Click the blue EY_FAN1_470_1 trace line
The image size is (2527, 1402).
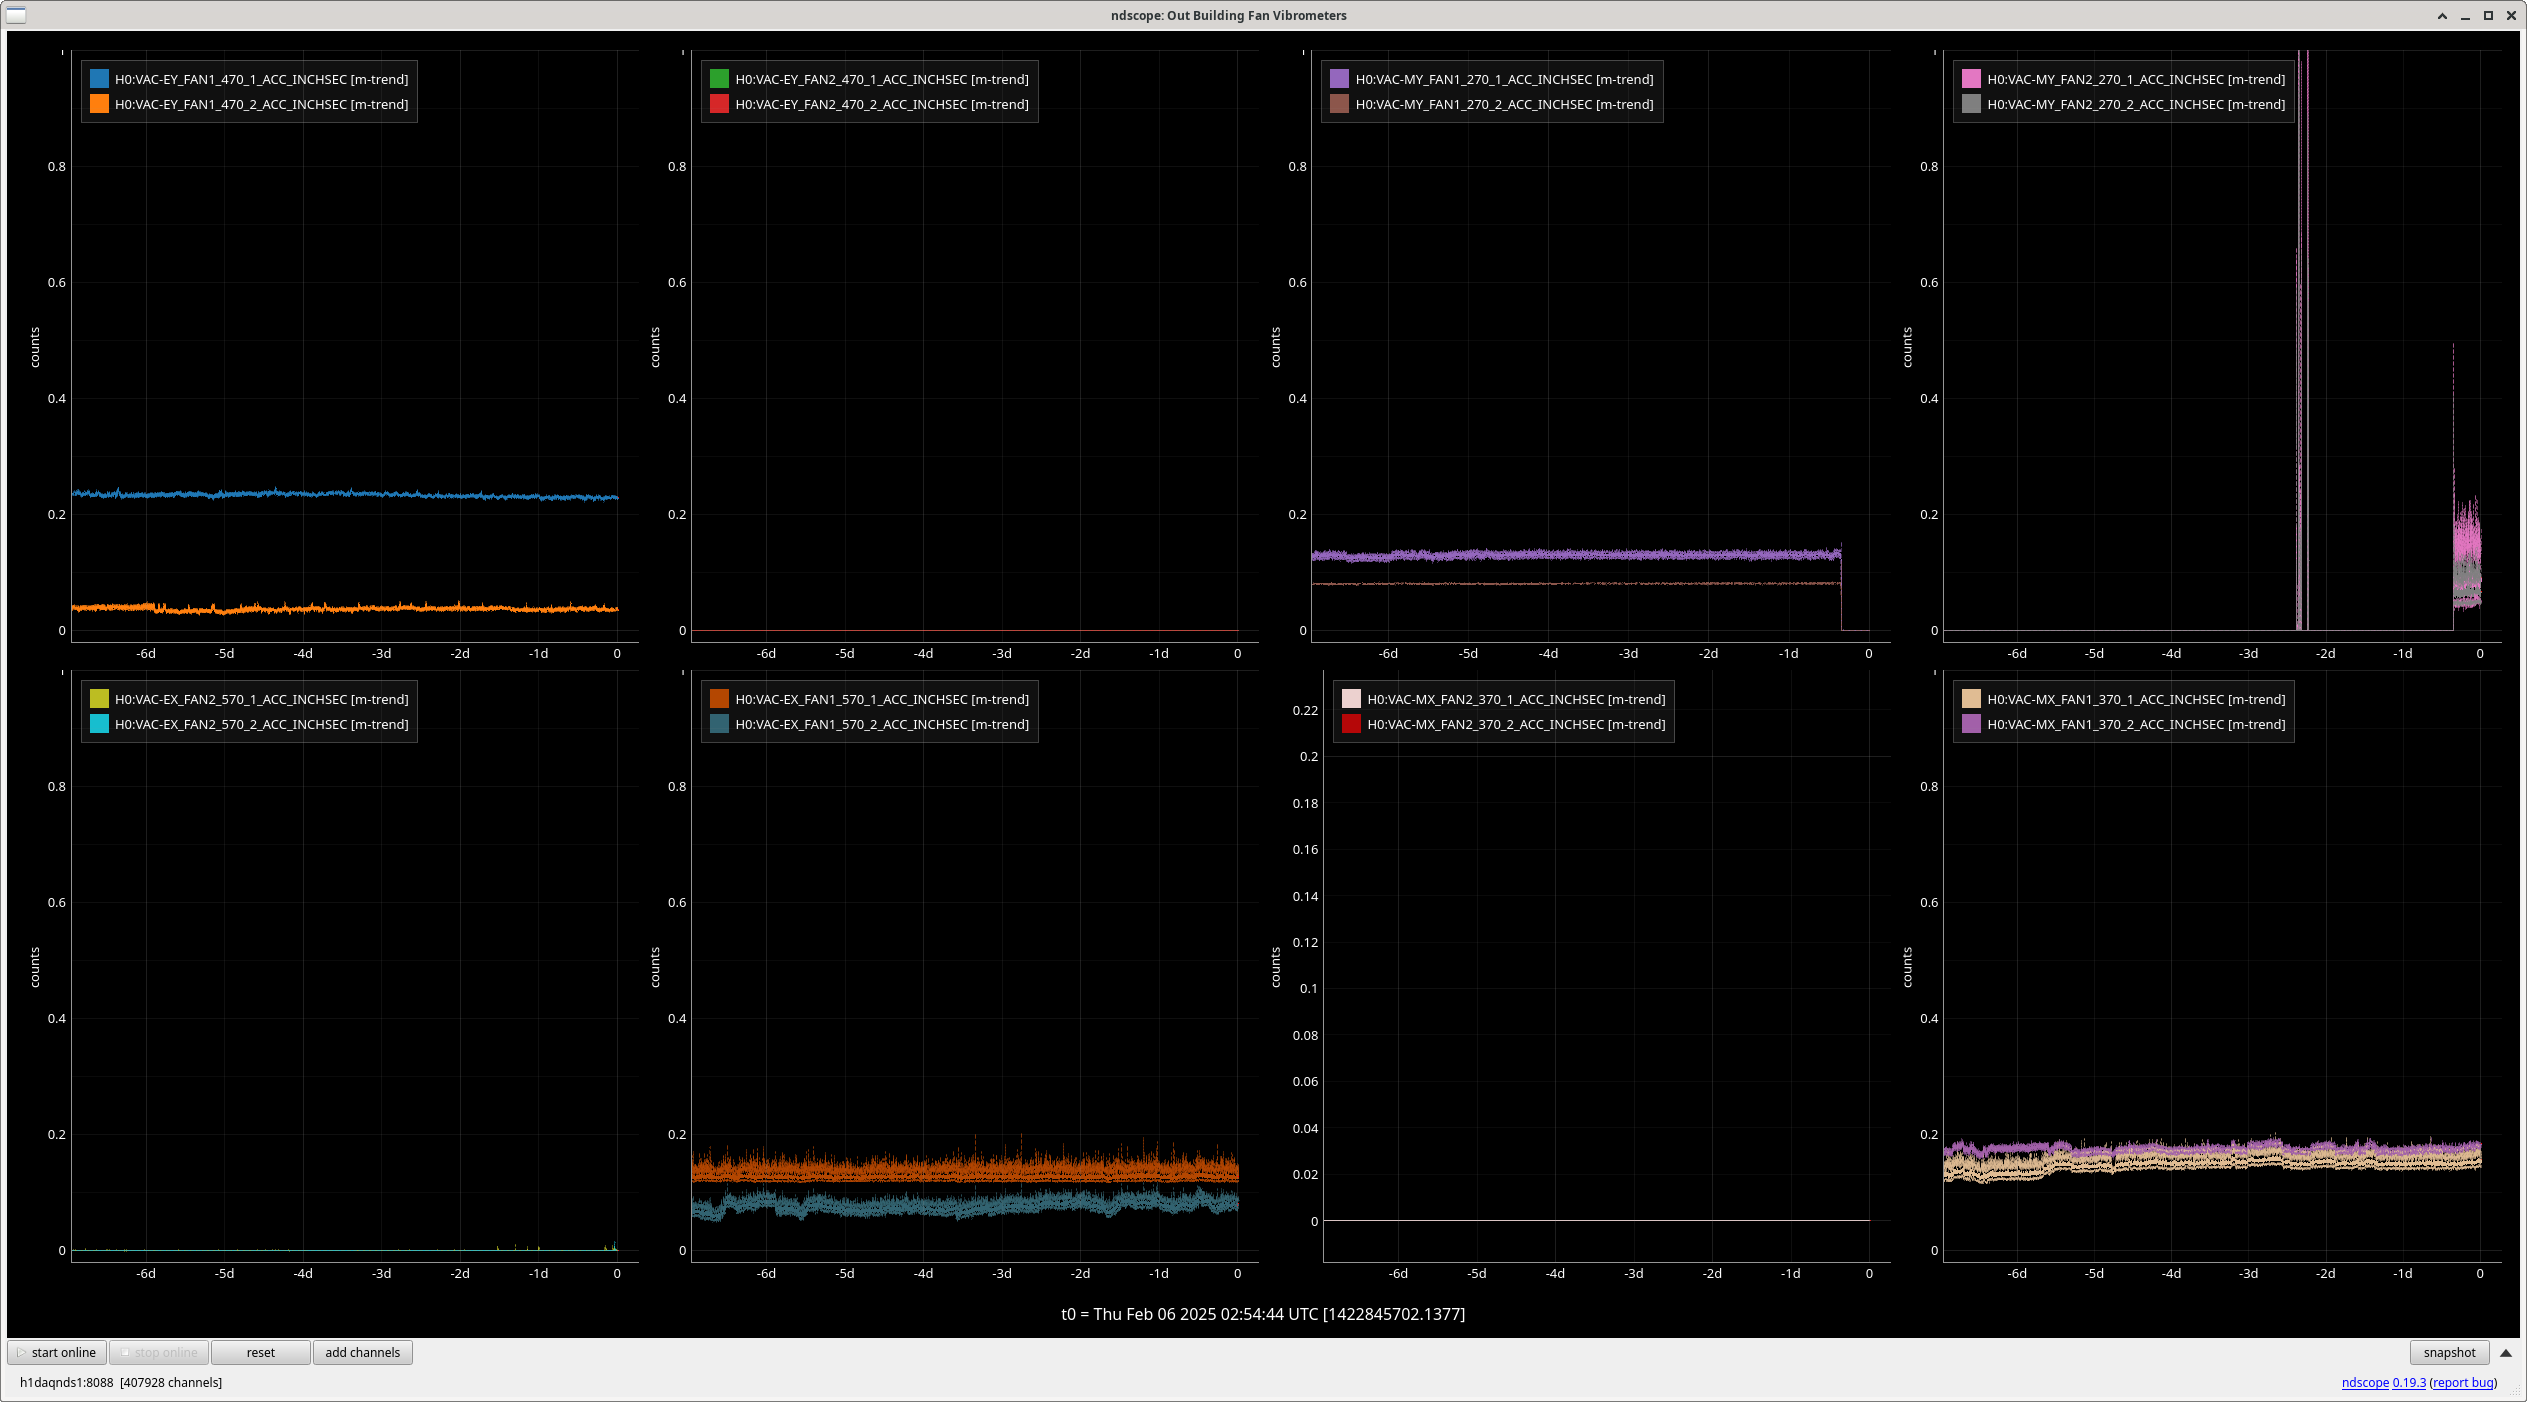tap(345, 494)
